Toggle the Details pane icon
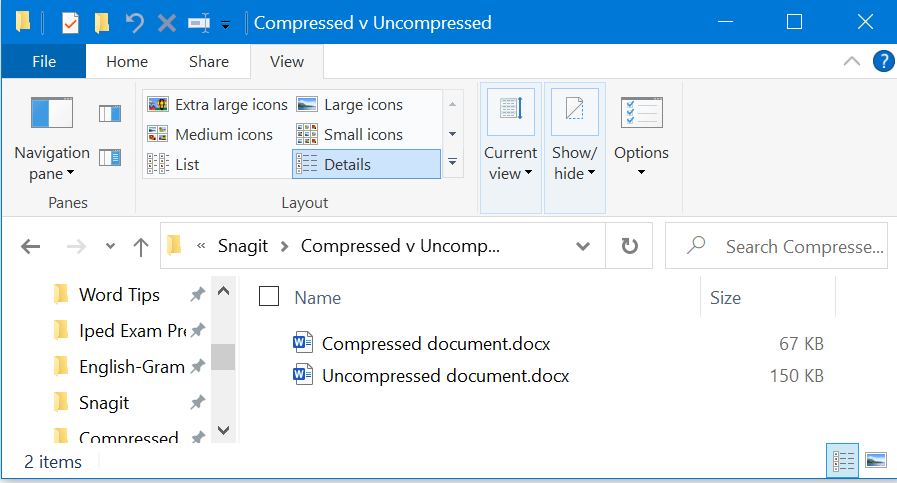Screen dimensions: 897x483 coord(110,157)
